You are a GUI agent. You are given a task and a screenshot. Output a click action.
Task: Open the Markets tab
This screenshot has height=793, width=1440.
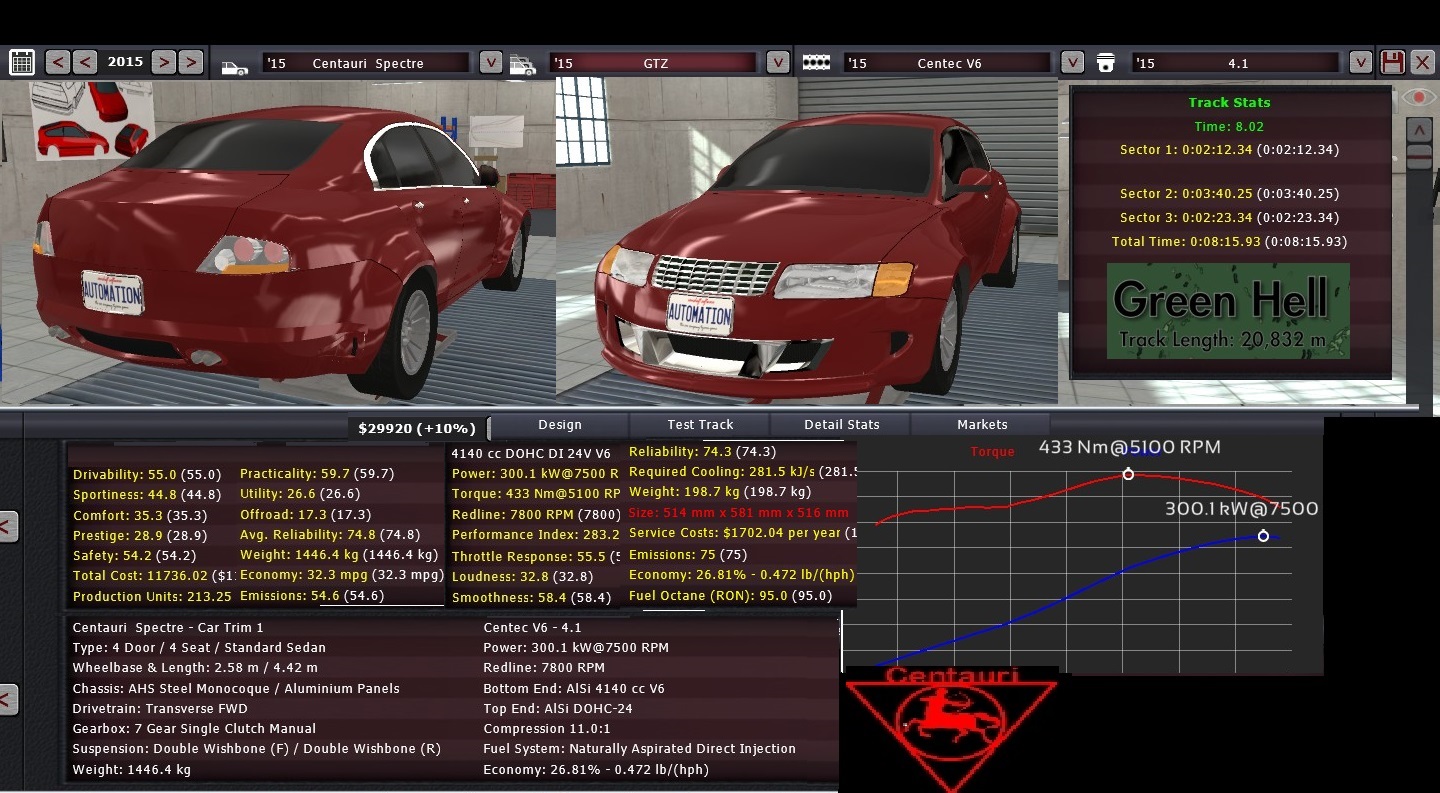click(x=982, y=425)
